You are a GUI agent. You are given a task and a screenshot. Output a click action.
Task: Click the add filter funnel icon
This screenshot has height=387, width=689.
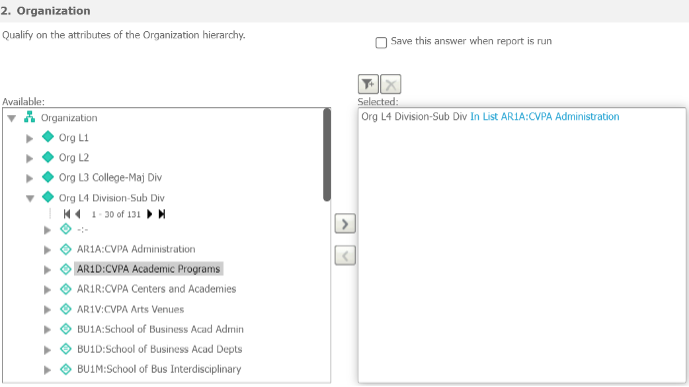point(368,84)
